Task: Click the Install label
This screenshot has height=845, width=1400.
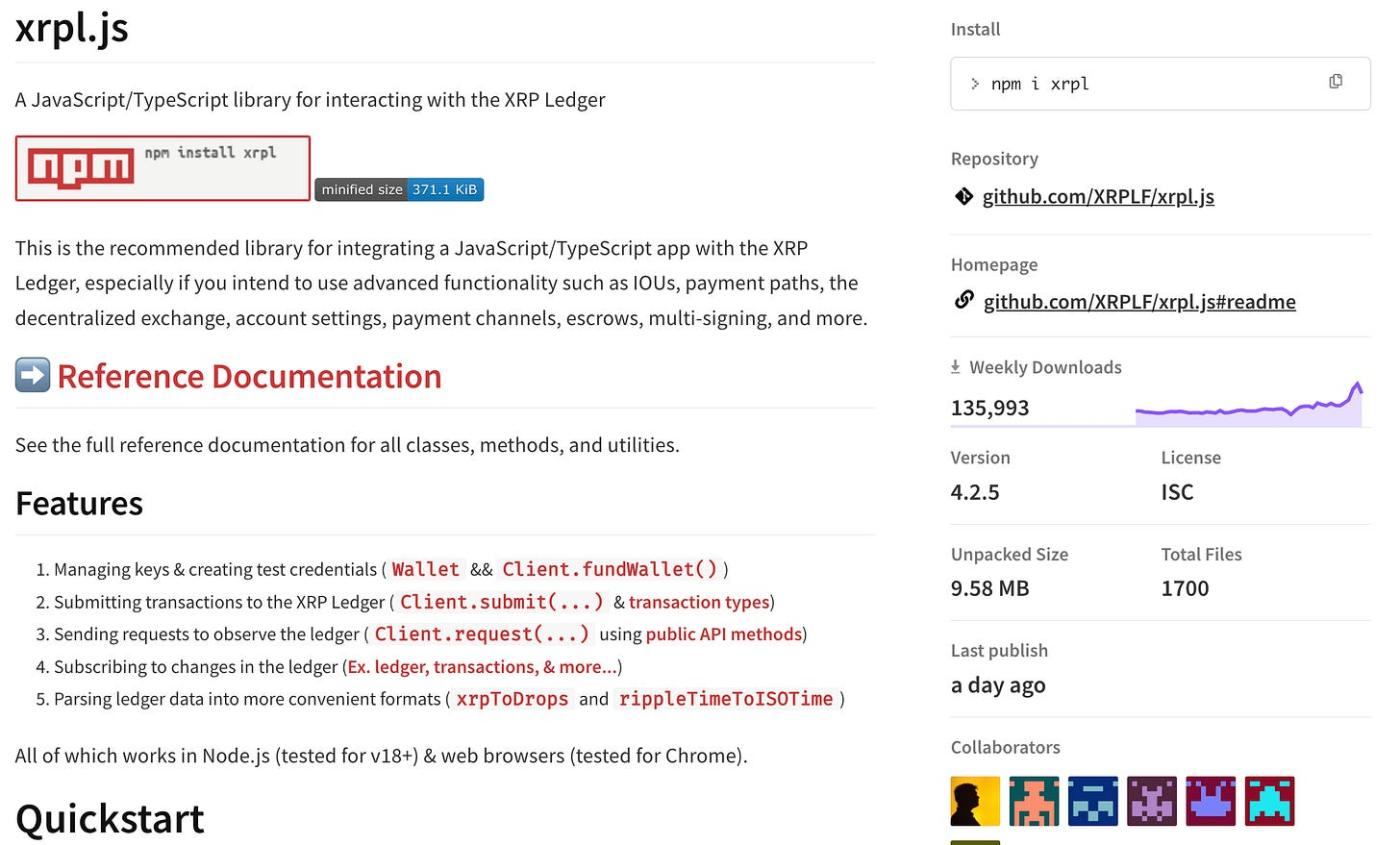Action: tap(975, 29)
